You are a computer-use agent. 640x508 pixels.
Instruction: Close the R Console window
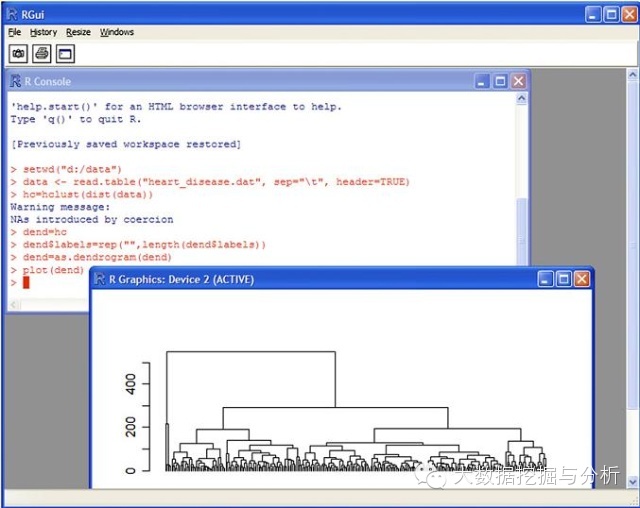click(518, 81)
